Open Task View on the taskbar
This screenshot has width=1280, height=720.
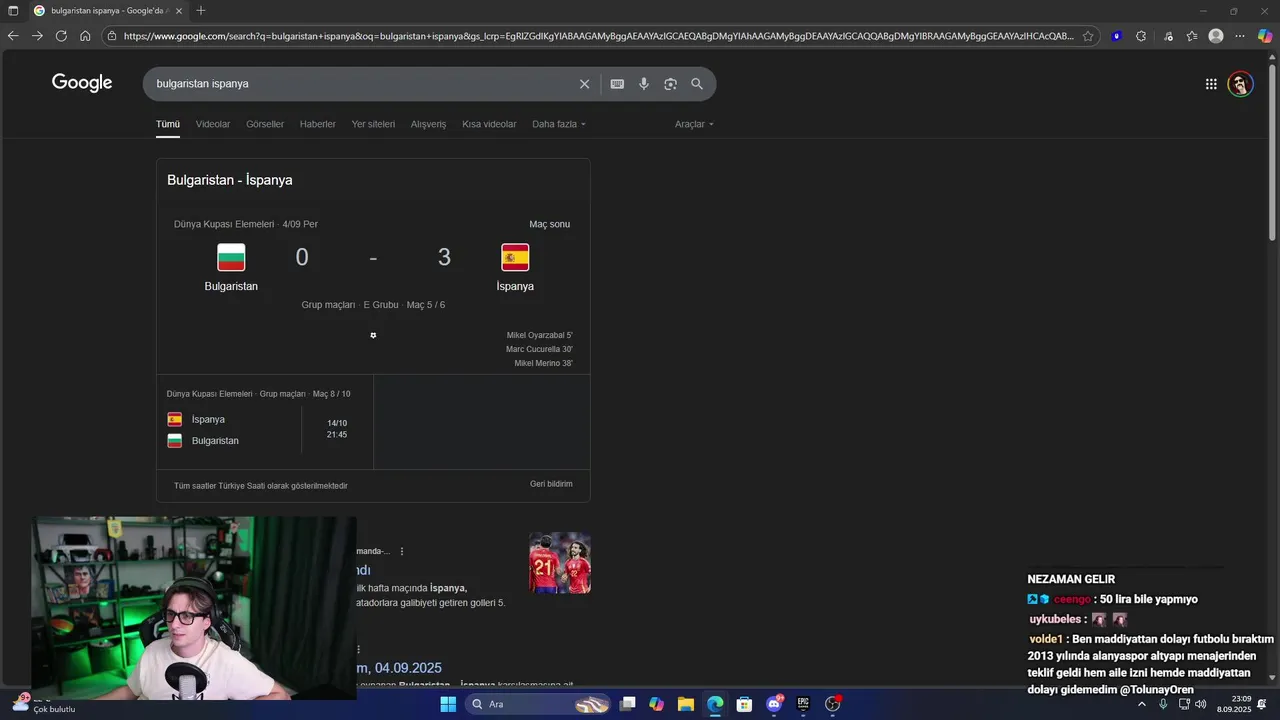click(628, 704)
